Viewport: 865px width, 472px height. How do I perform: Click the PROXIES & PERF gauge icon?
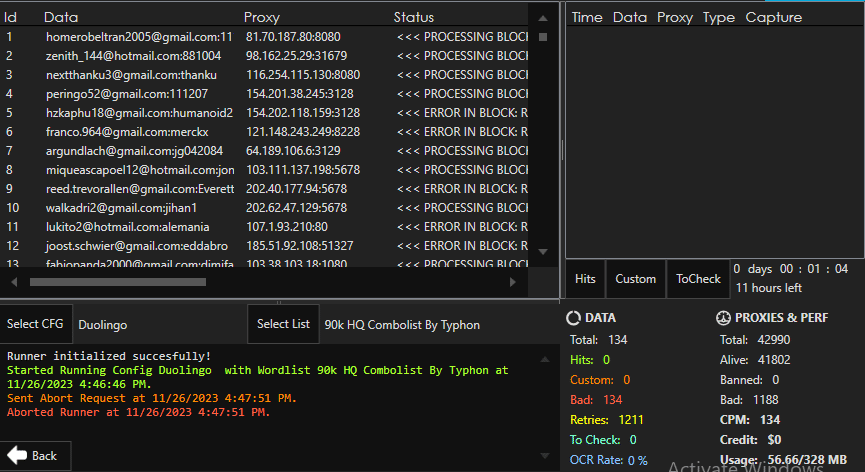[724, 318]
